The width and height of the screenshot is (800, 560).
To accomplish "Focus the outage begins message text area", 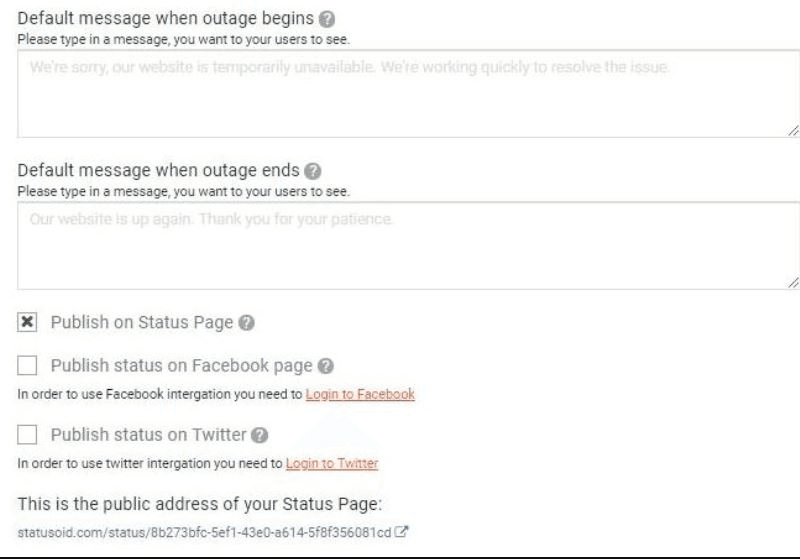I will click(x=409, y=94).
